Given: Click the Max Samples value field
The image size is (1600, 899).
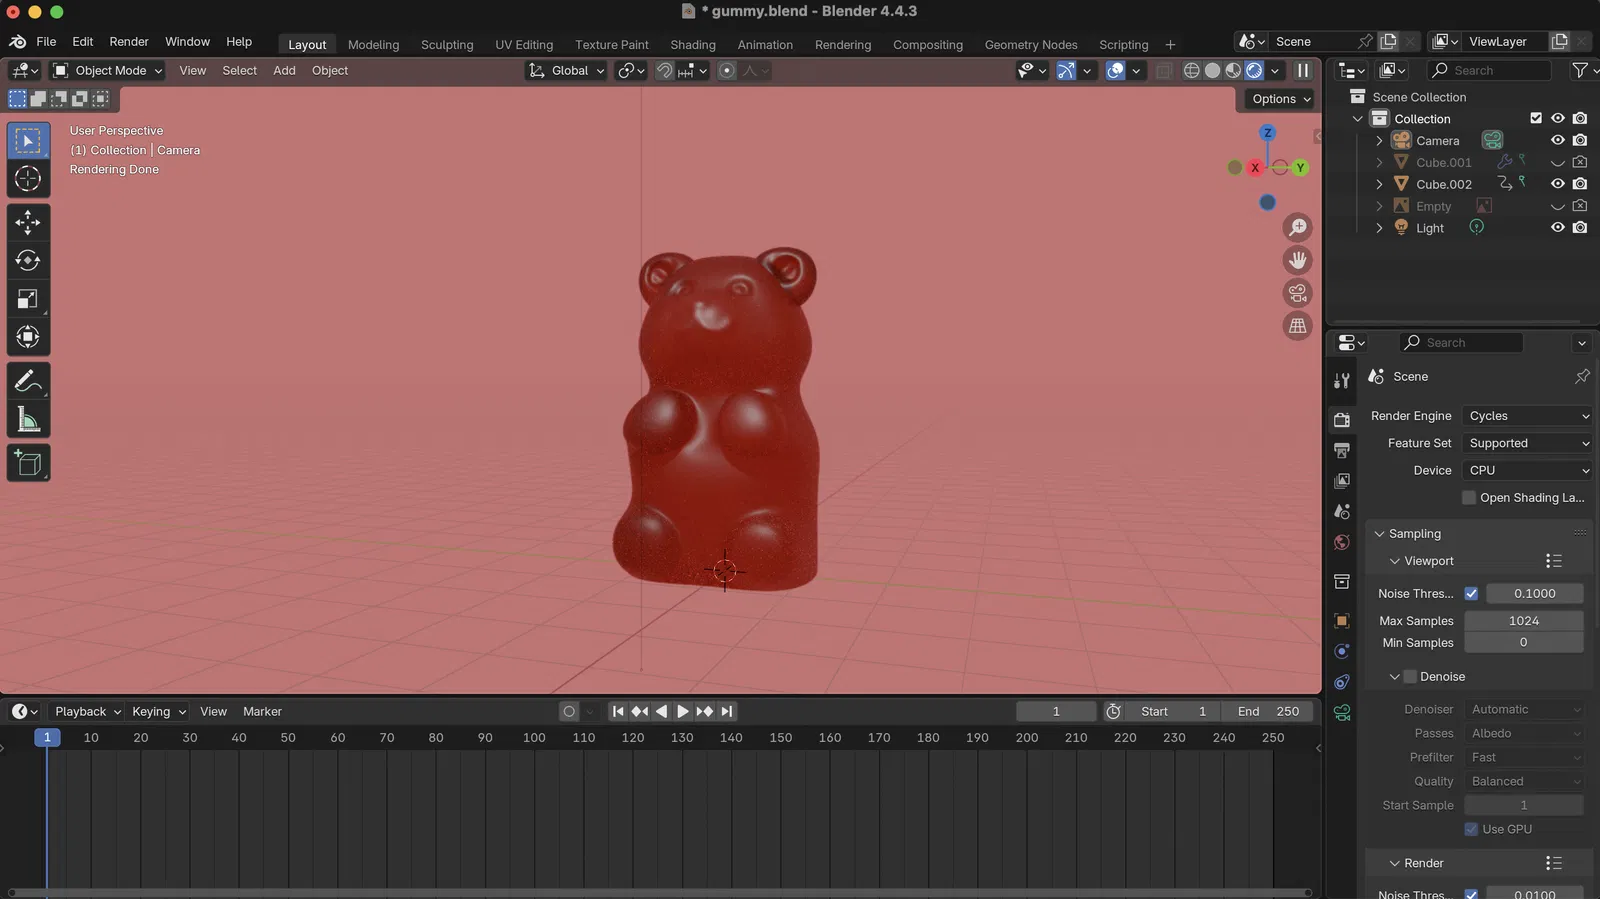Looking at the screenshot, I should pyautogui.click(x=1523, y=621).
